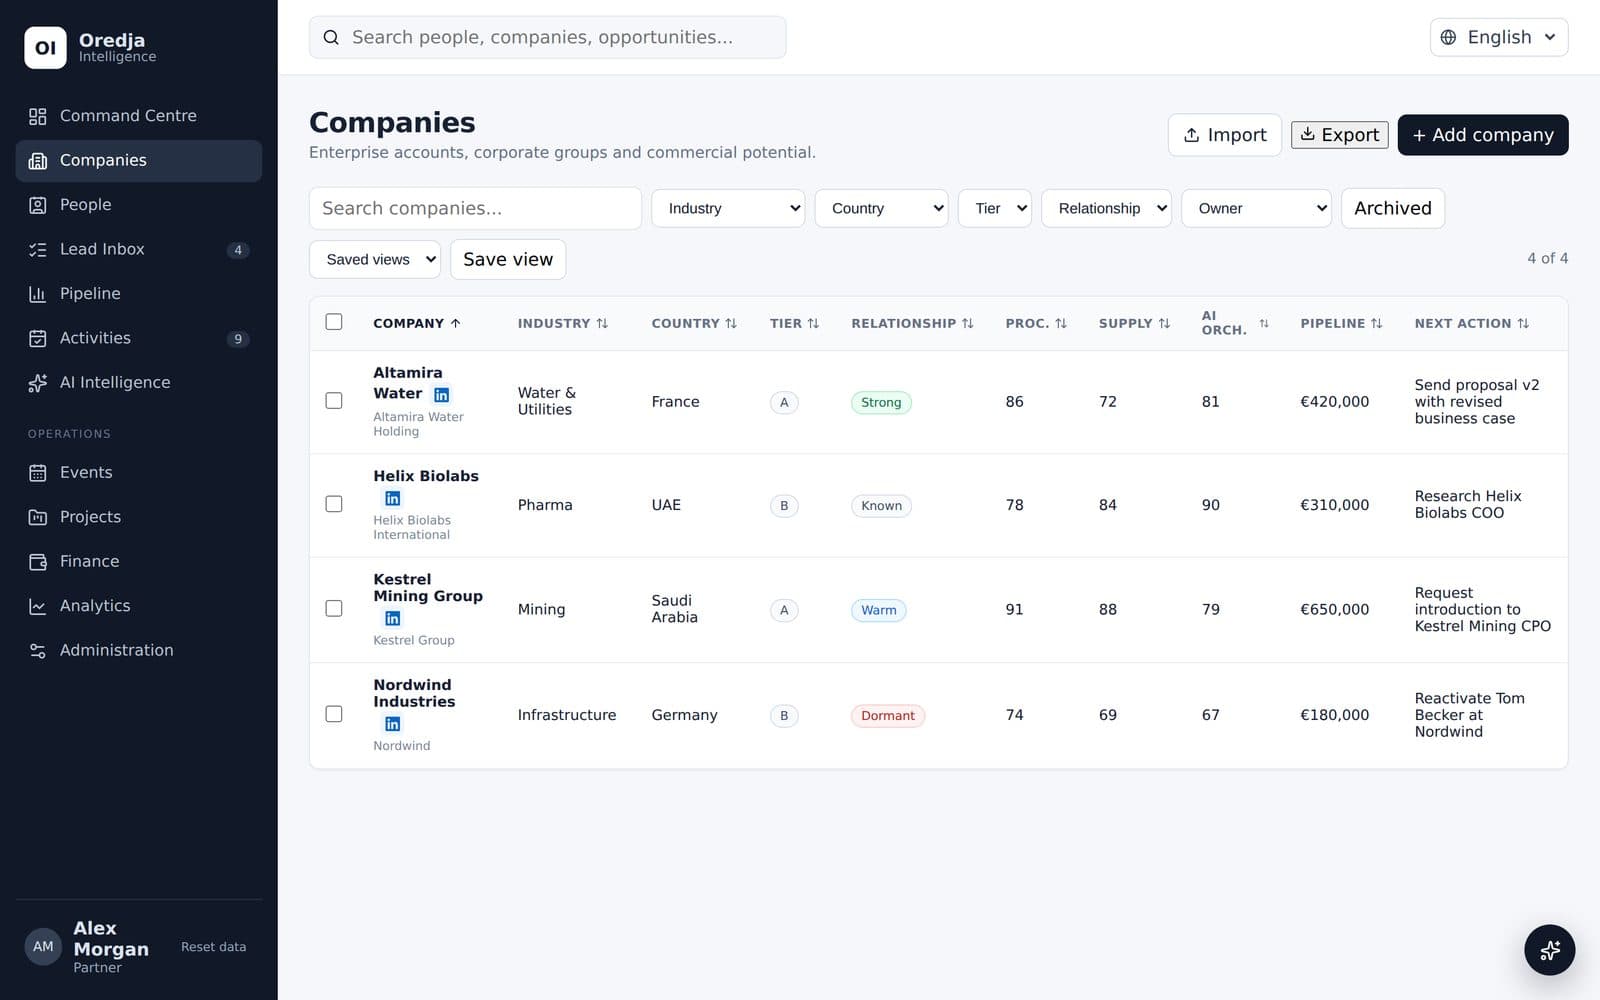1600x1000 pixels.
Task: Click the AM user avatar
Action: pyautogui.click(x=43, y=946)
